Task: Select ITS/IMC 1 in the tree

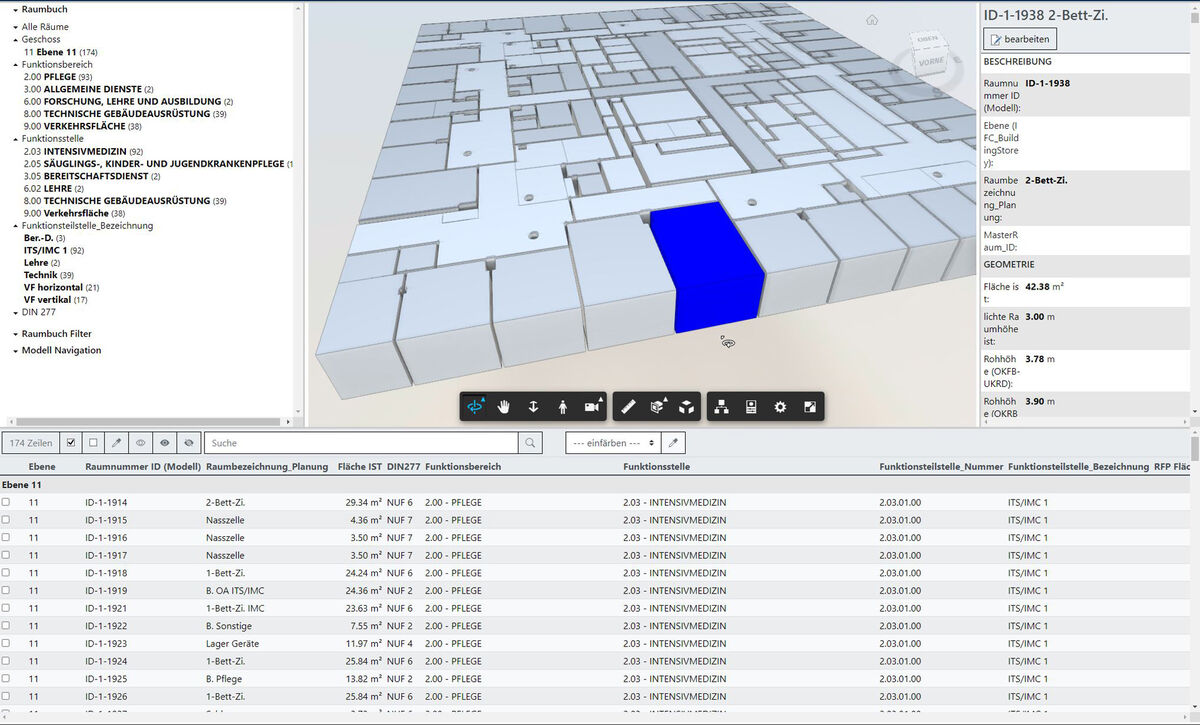Action: 45,250
